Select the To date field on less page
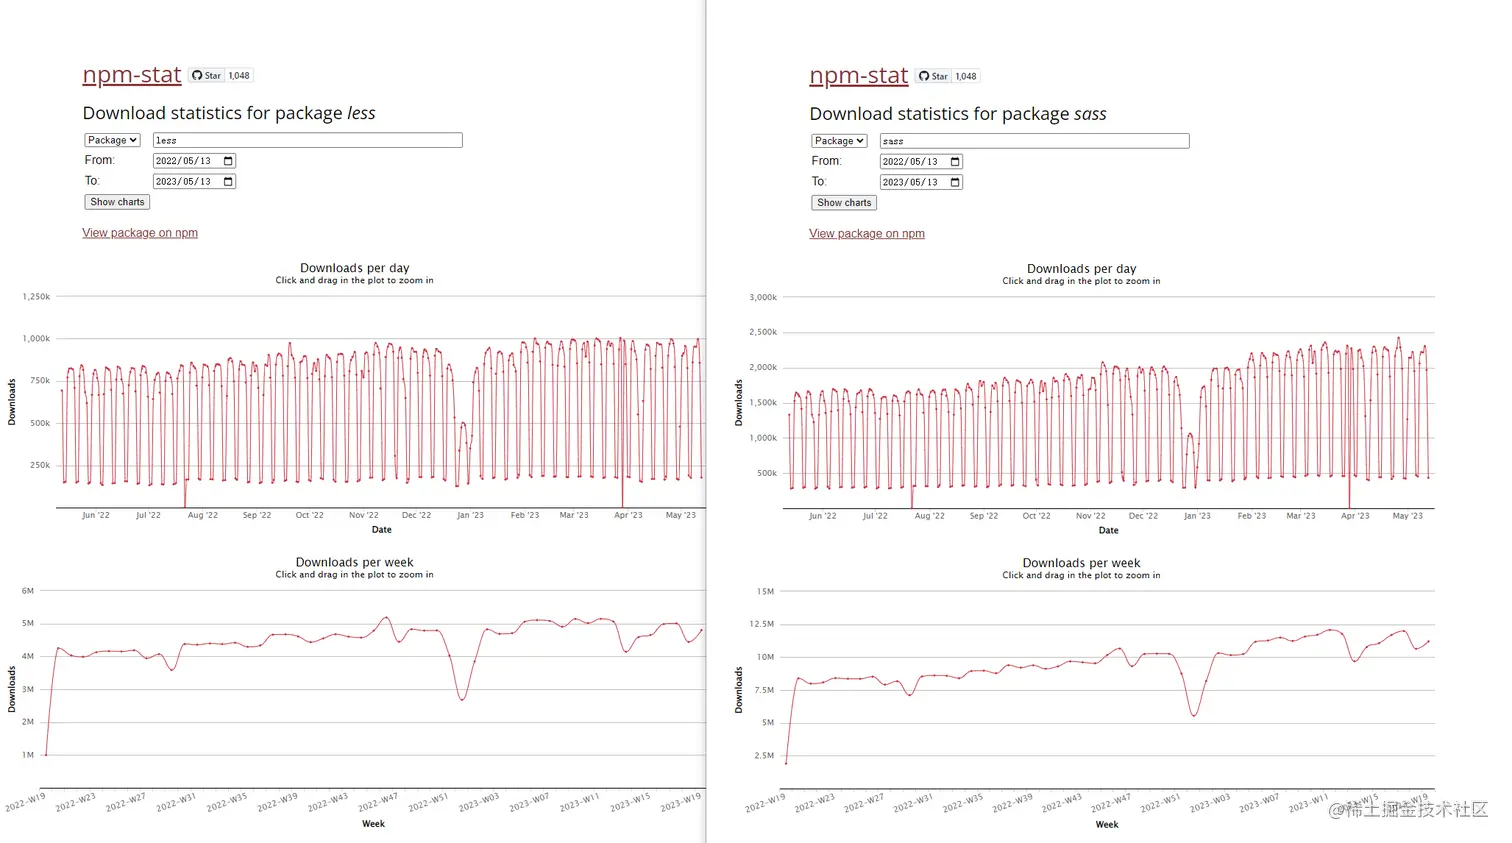The width and height of the screenshot is (1512, 843). [x=194, y=182]
